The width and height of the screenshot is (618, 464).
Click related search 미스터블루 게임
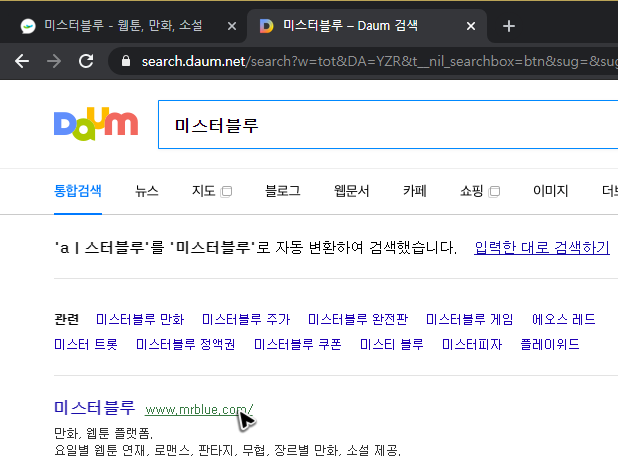pos(470,319)
